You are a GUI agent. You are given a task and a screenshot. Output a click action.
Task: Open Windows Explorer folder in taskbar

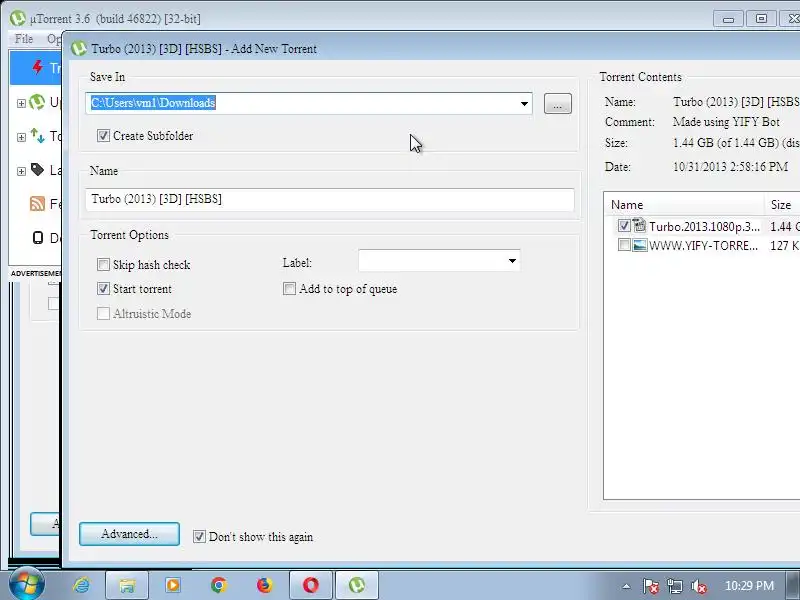(x=127, y=585)
